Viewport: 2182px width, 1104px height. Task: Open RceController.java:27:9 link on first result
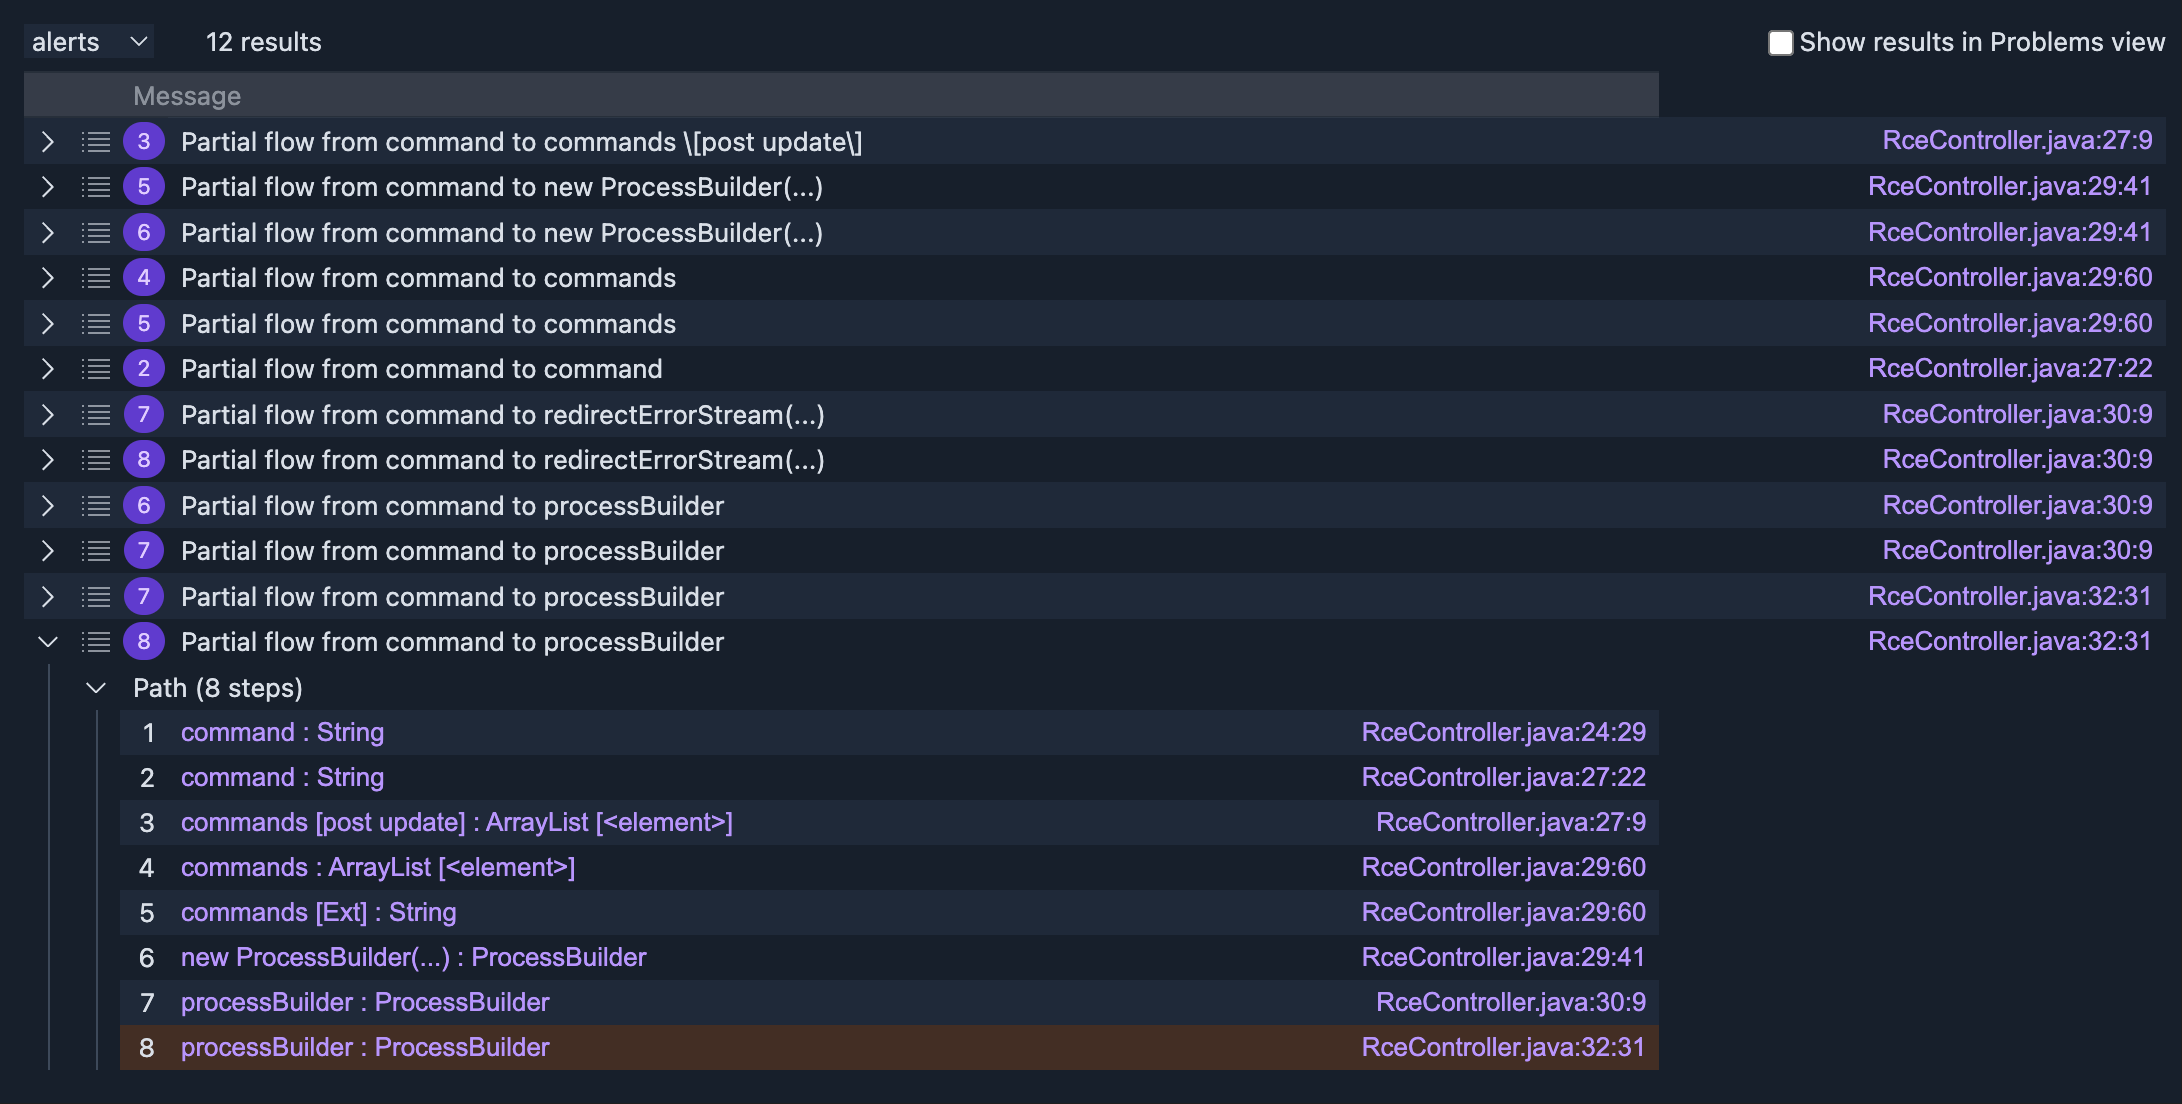[x=2016, y=141]
